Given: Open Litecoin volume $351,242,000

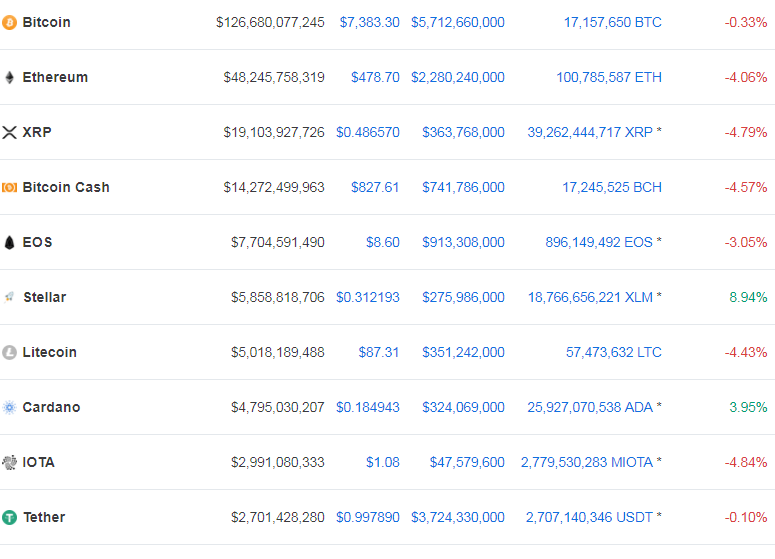Looking at the screenshot, I should click(x=463, y=352).
